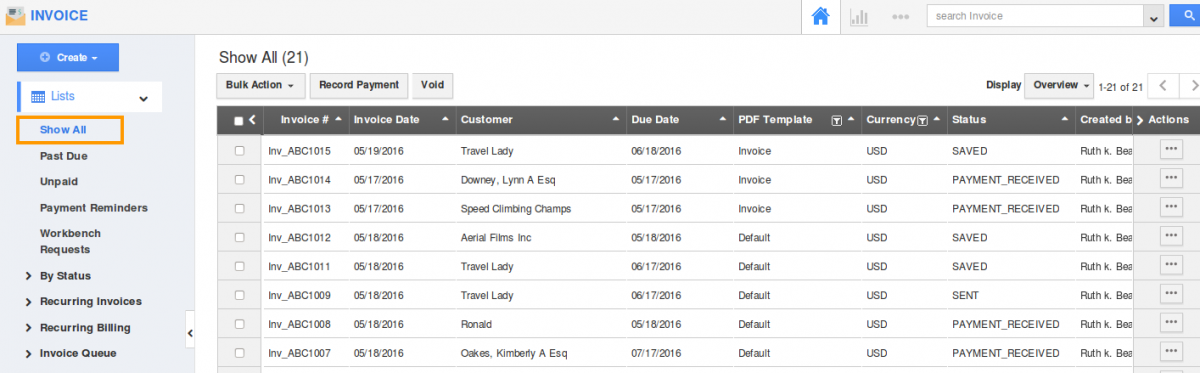Check the Inv_ABC1013 row checkbox
This screenshot has width=1200, height=373.
click(x=239, y=209)
